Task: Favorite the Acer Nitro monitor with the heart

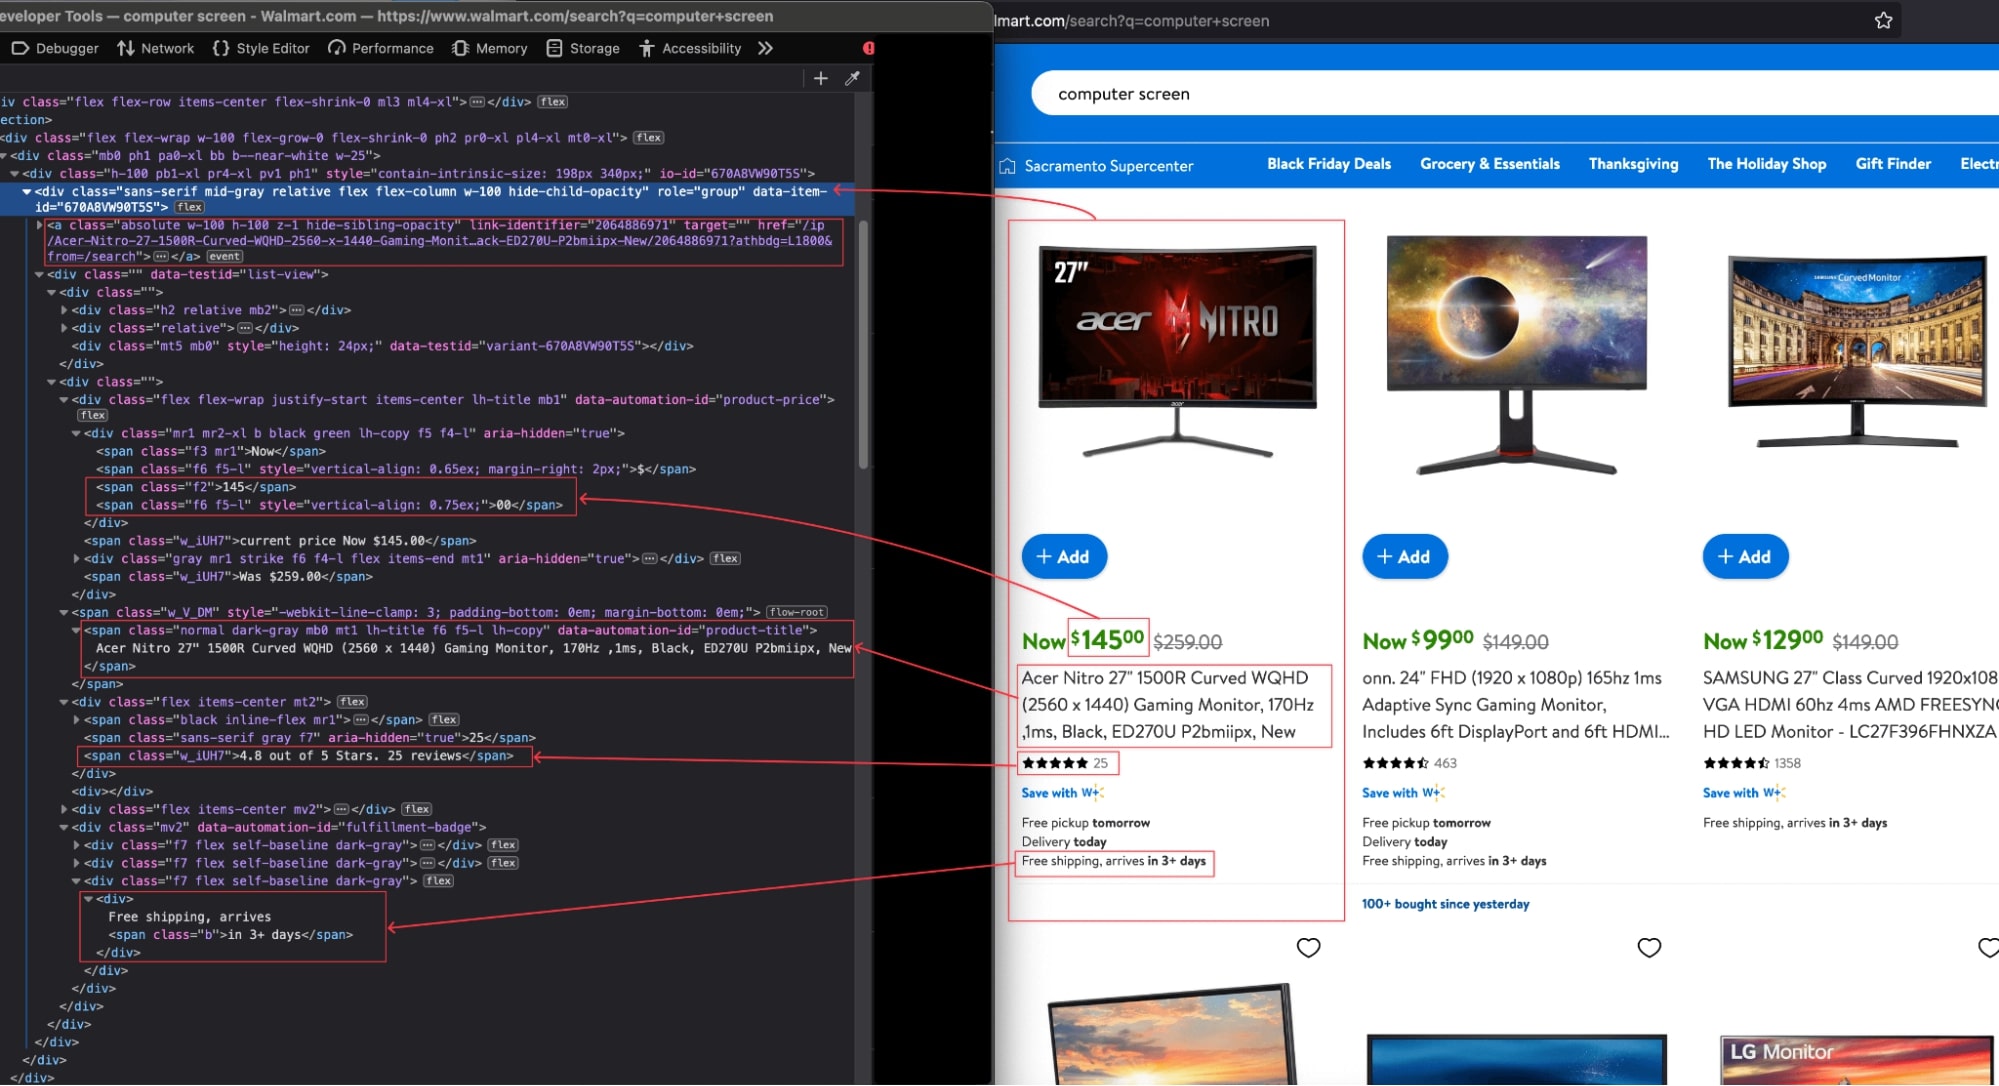Action: (1308, 947)
